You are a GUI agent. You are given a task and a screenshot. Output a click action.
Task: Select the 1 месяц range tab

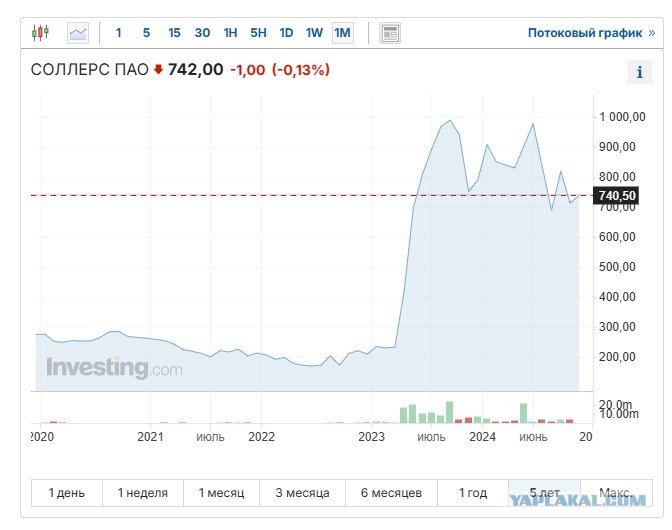[221, 493]
